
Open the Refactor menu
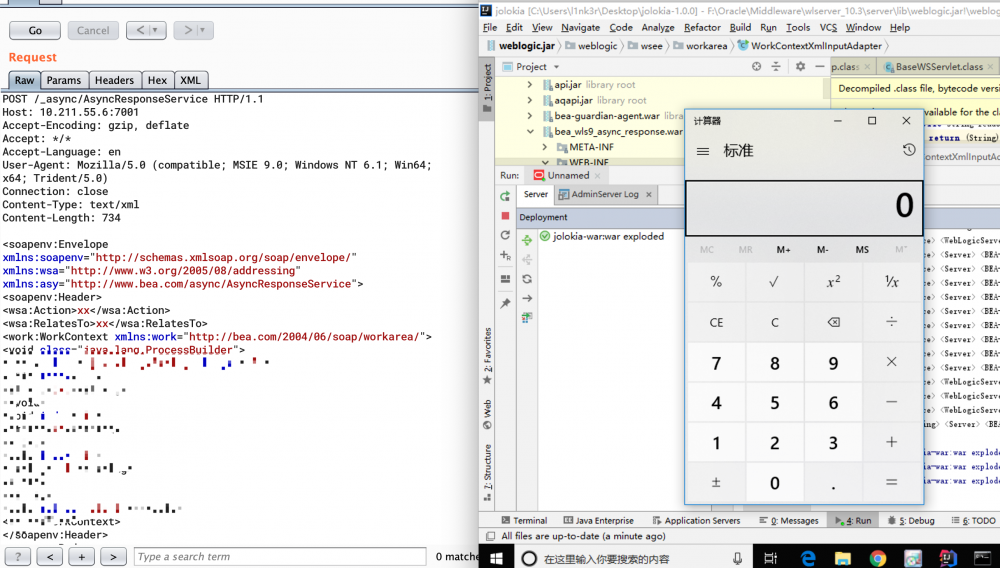pos(702,28)
